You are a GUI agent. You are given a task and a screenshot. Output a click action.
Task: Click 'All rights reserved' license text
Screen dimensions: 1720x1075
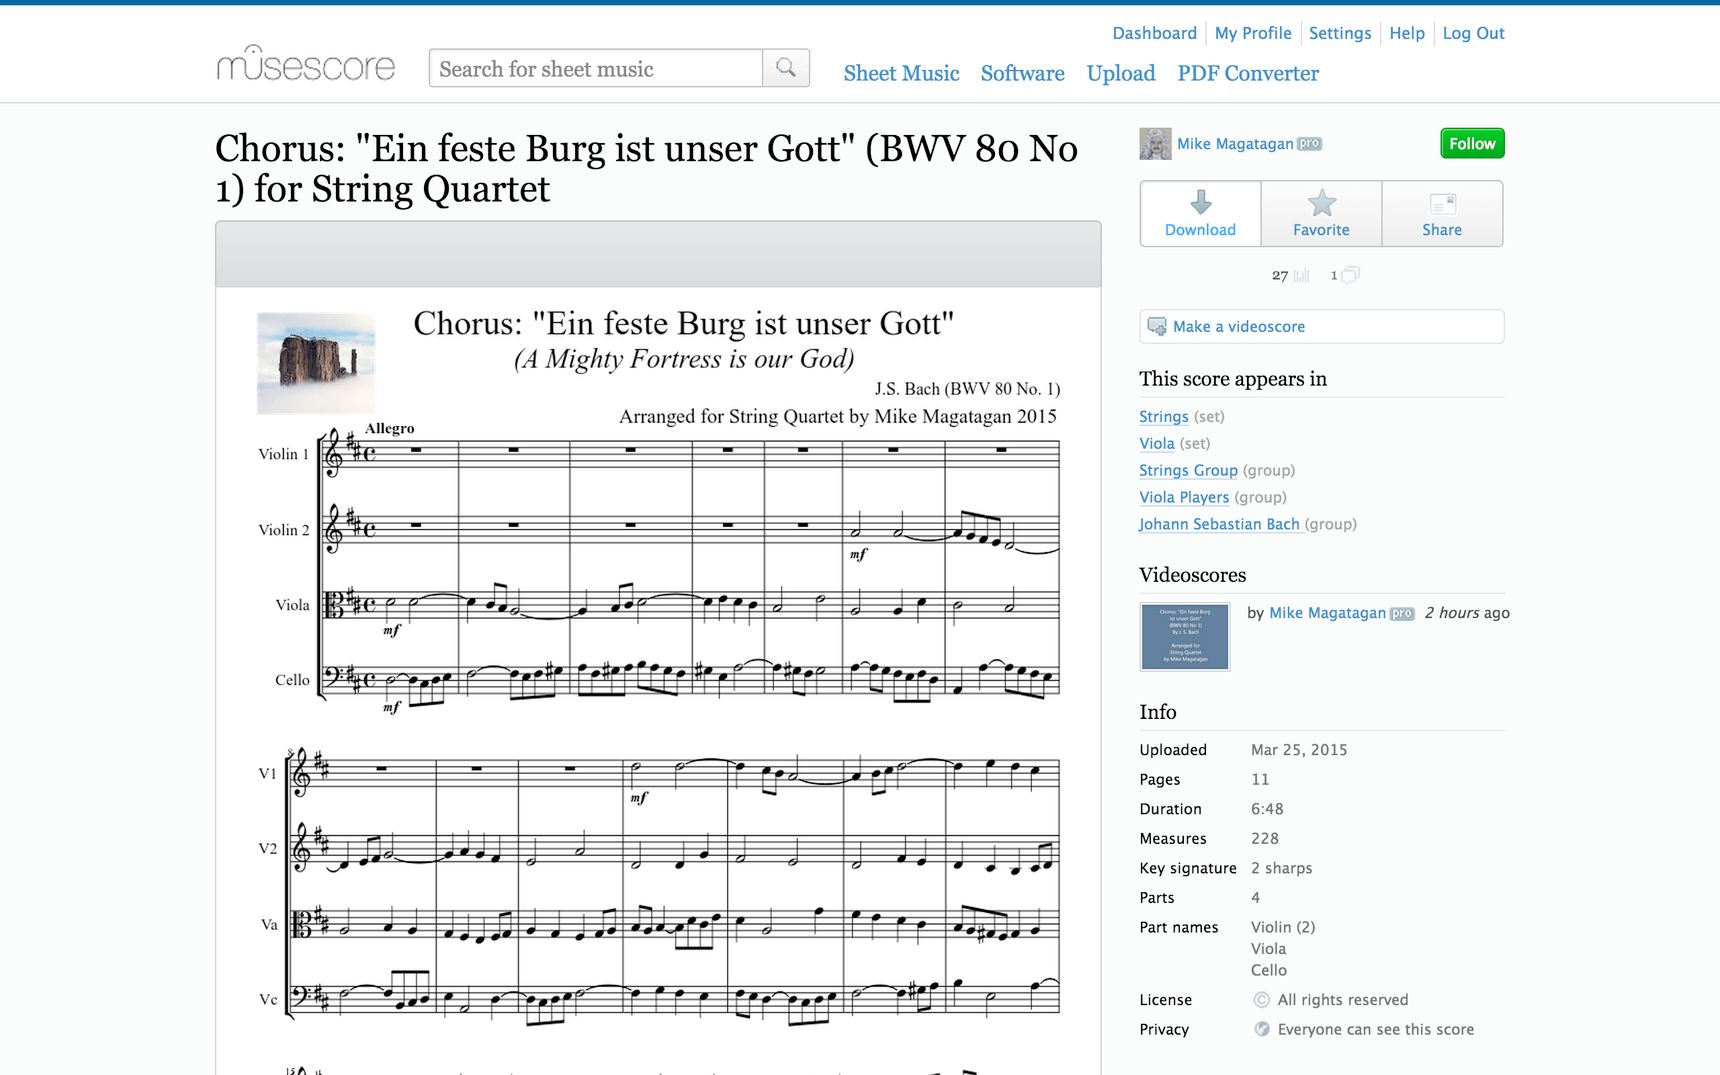click(1342, 1000)
